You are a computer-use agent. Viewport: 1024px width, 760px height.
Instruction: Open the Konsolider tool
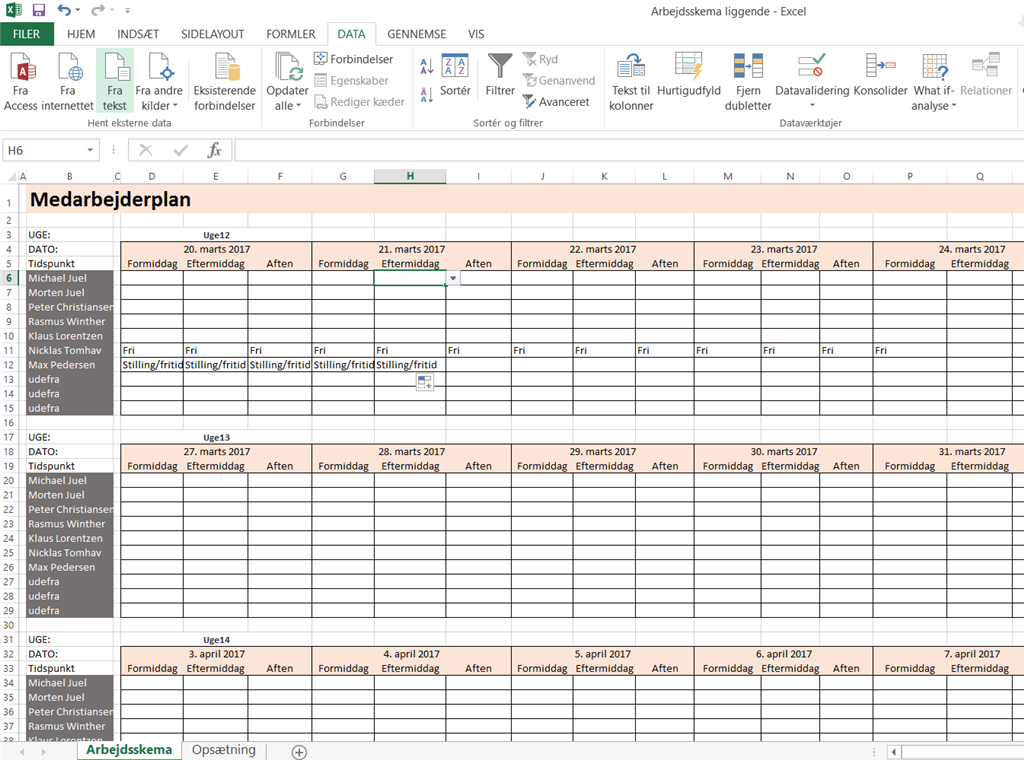point(880,75)
